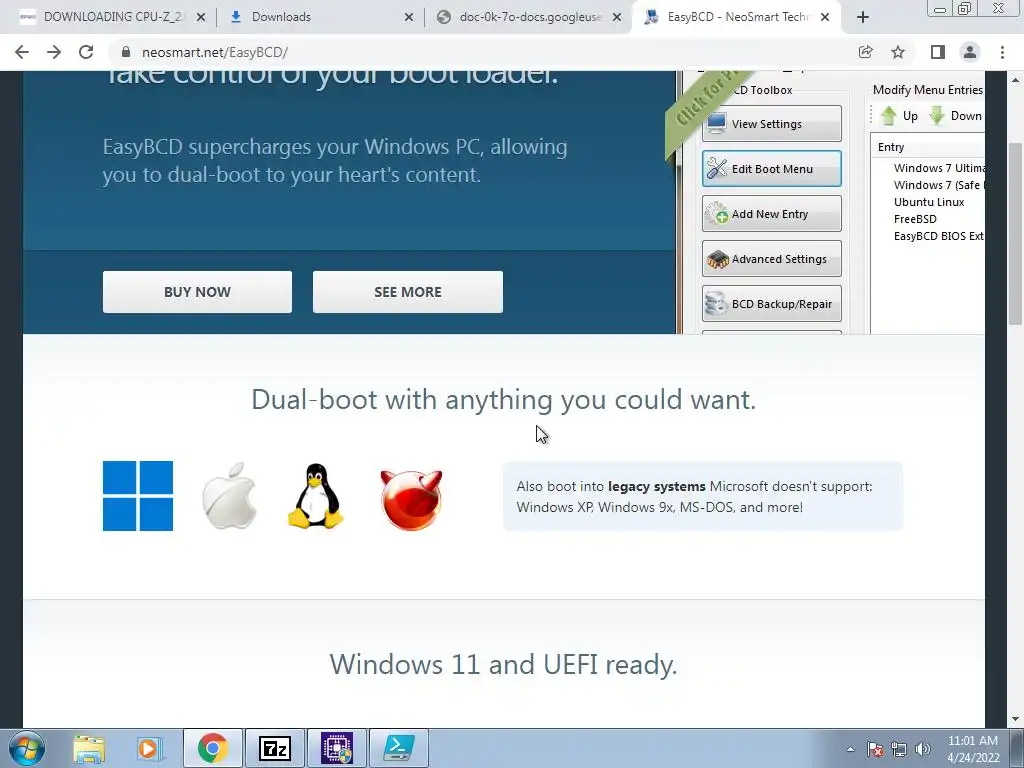Click the page scrollbar up arrow
Screen dimensions: 1024x768
click(x=1015, y=80)
